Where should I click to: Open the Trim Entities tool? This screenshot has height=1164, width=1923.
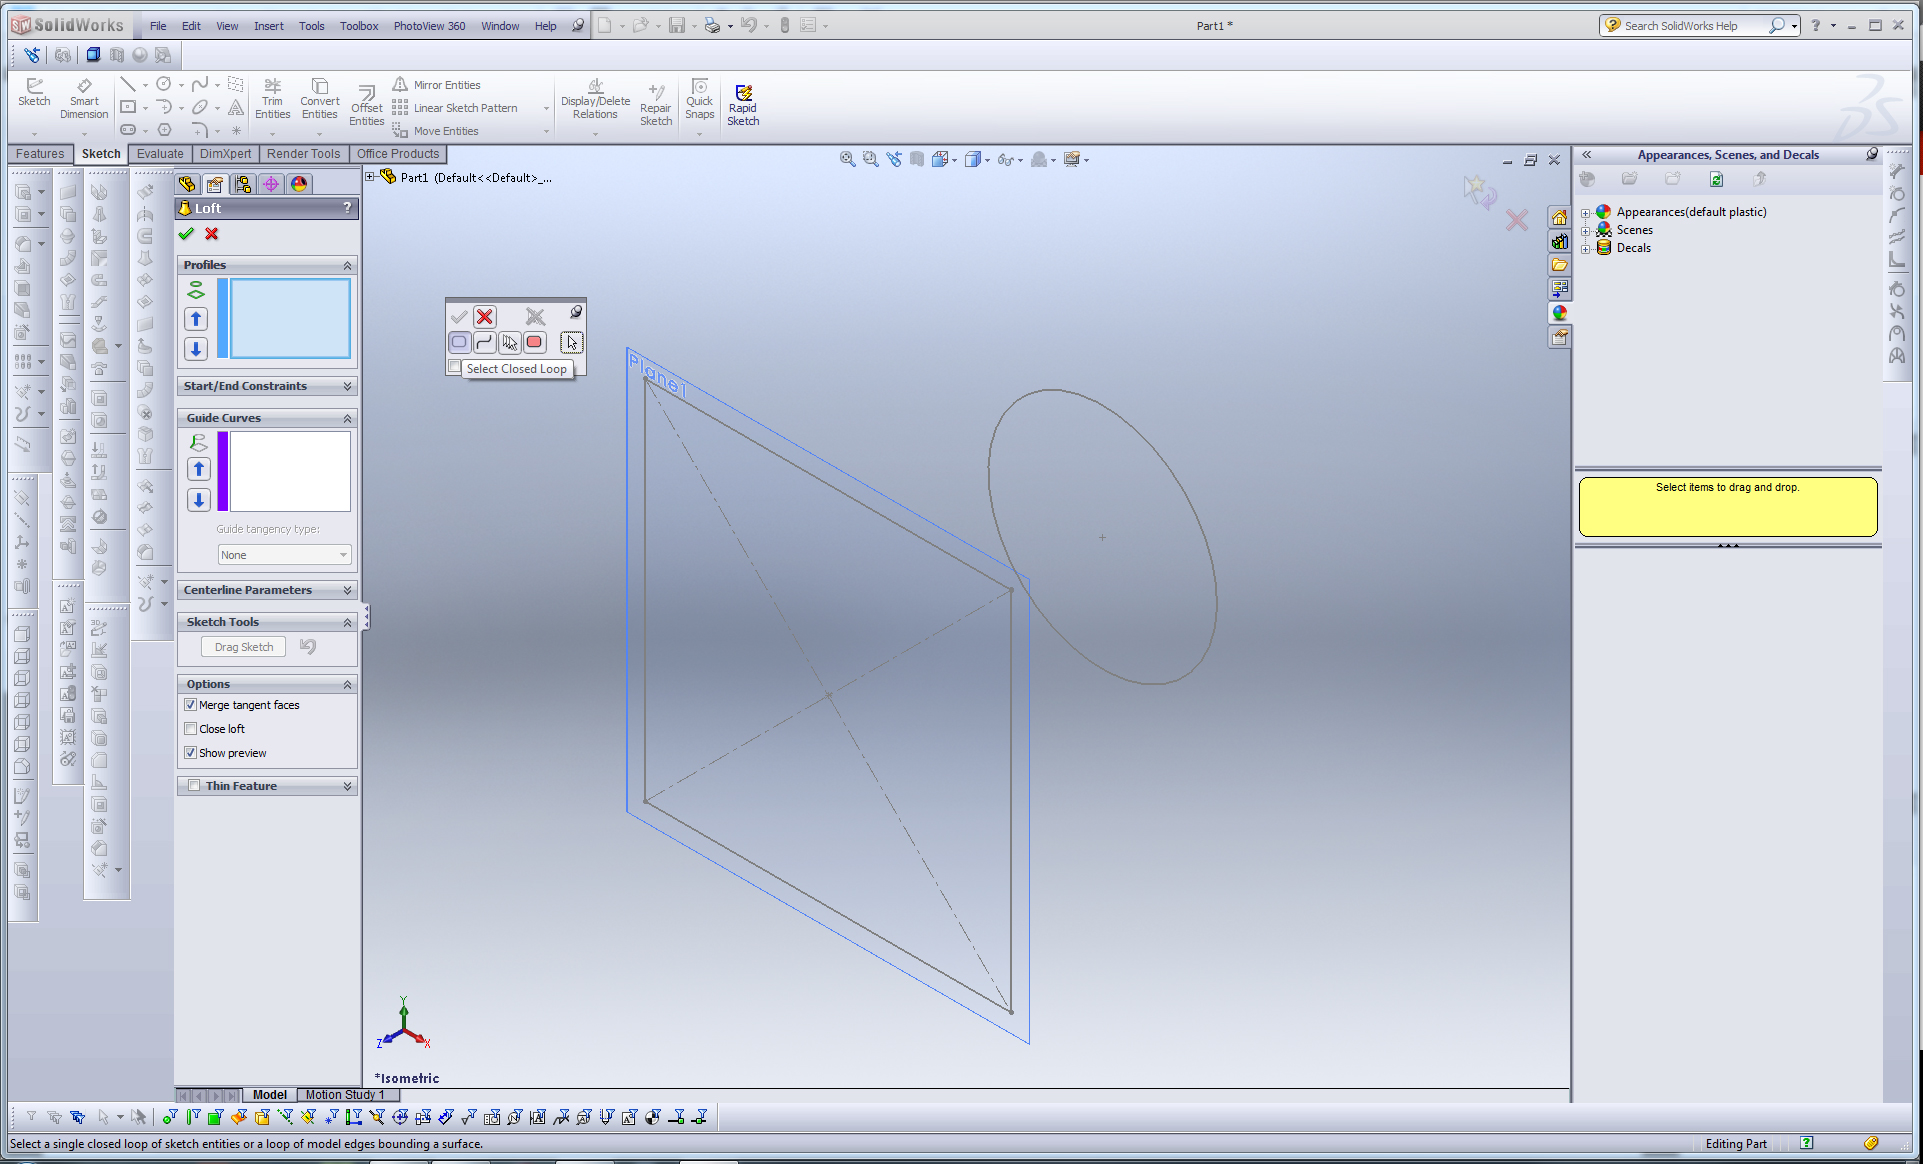pyautogui.click(x=272, y=99)
